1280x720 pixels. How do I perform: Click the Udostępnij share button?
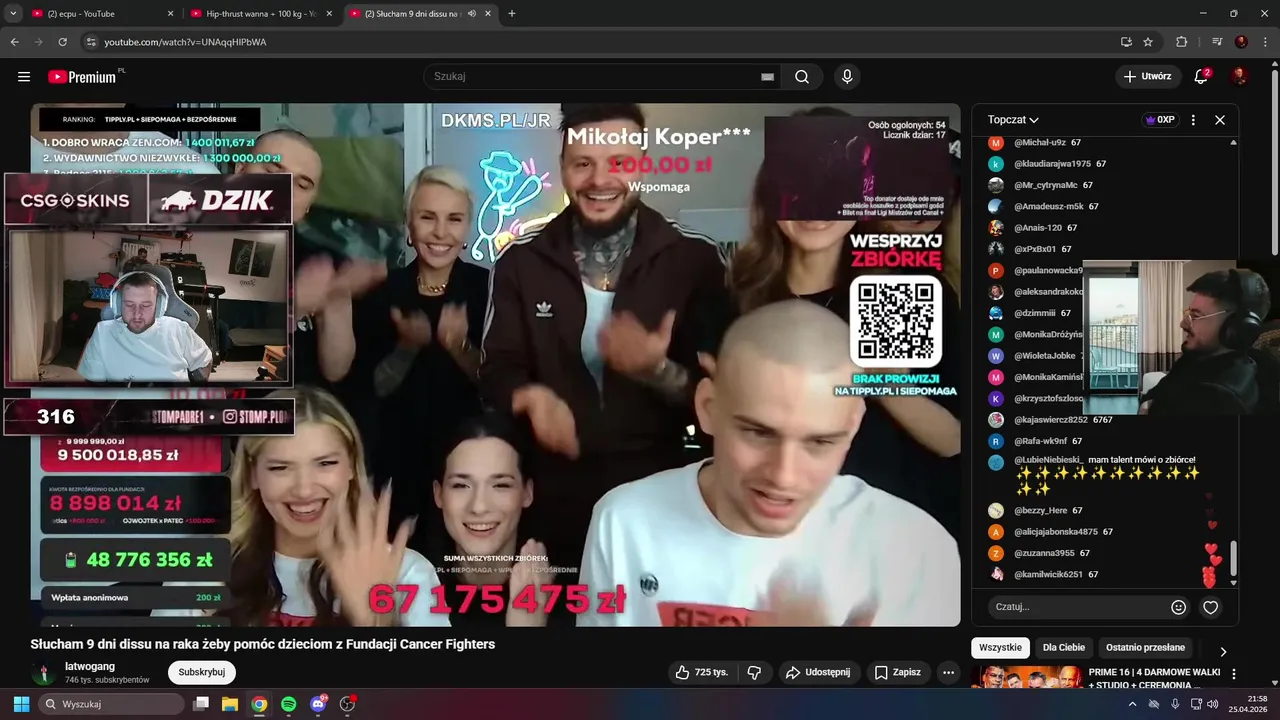click(x=818, y=672)
